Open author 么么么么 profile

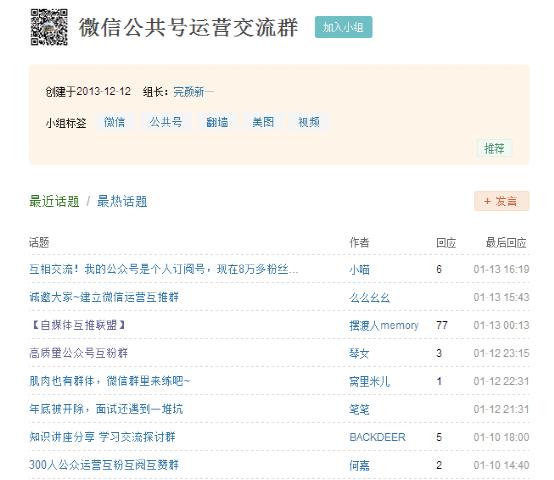point(370,298)
